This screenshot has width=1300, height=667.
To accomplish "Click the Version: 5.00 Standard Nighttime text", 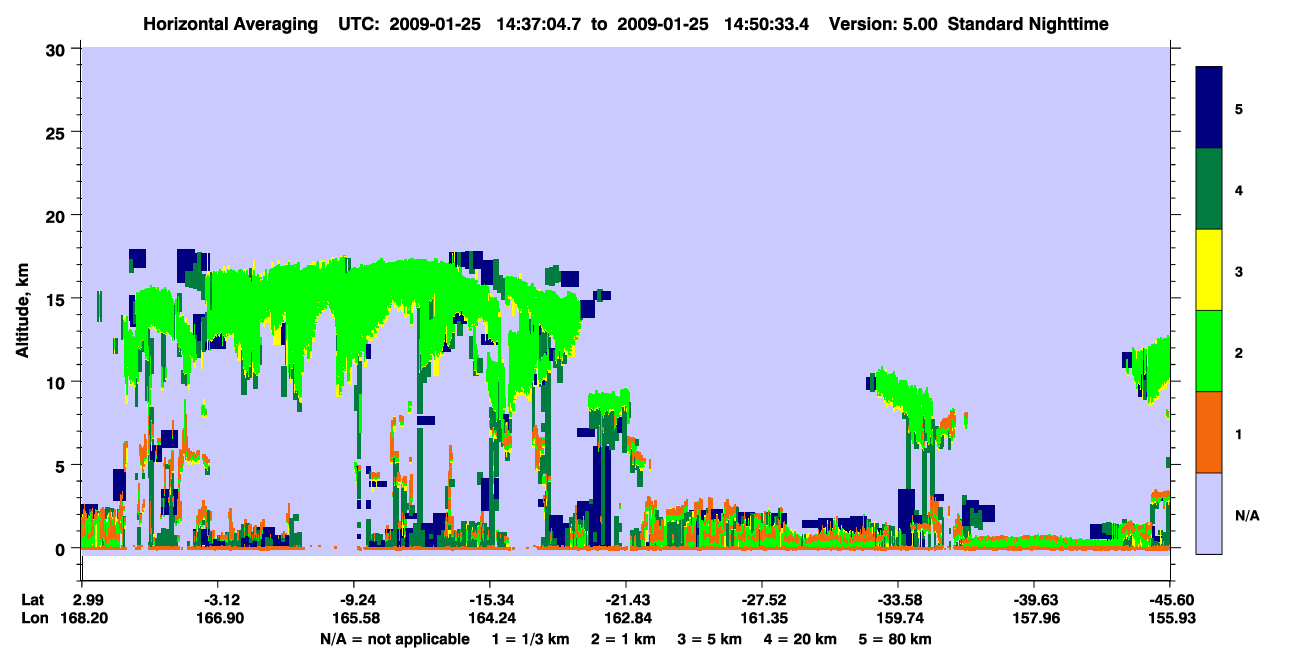I will (x=968, y=23).
